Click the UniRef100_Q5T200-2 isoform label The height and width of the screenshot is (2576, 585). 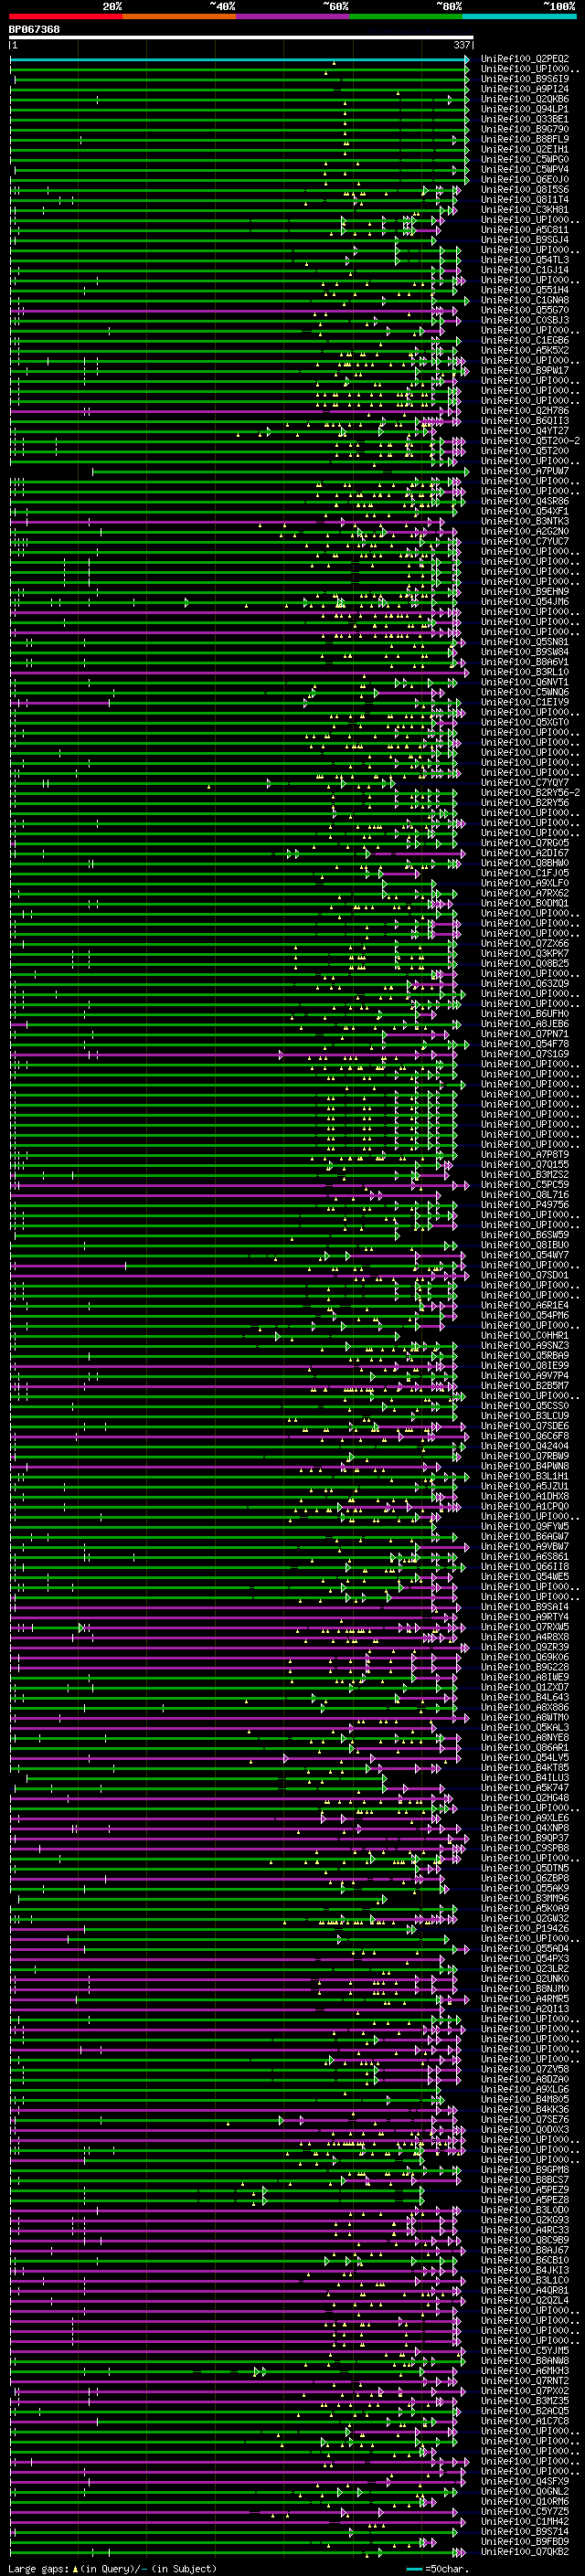pos(530,441)
